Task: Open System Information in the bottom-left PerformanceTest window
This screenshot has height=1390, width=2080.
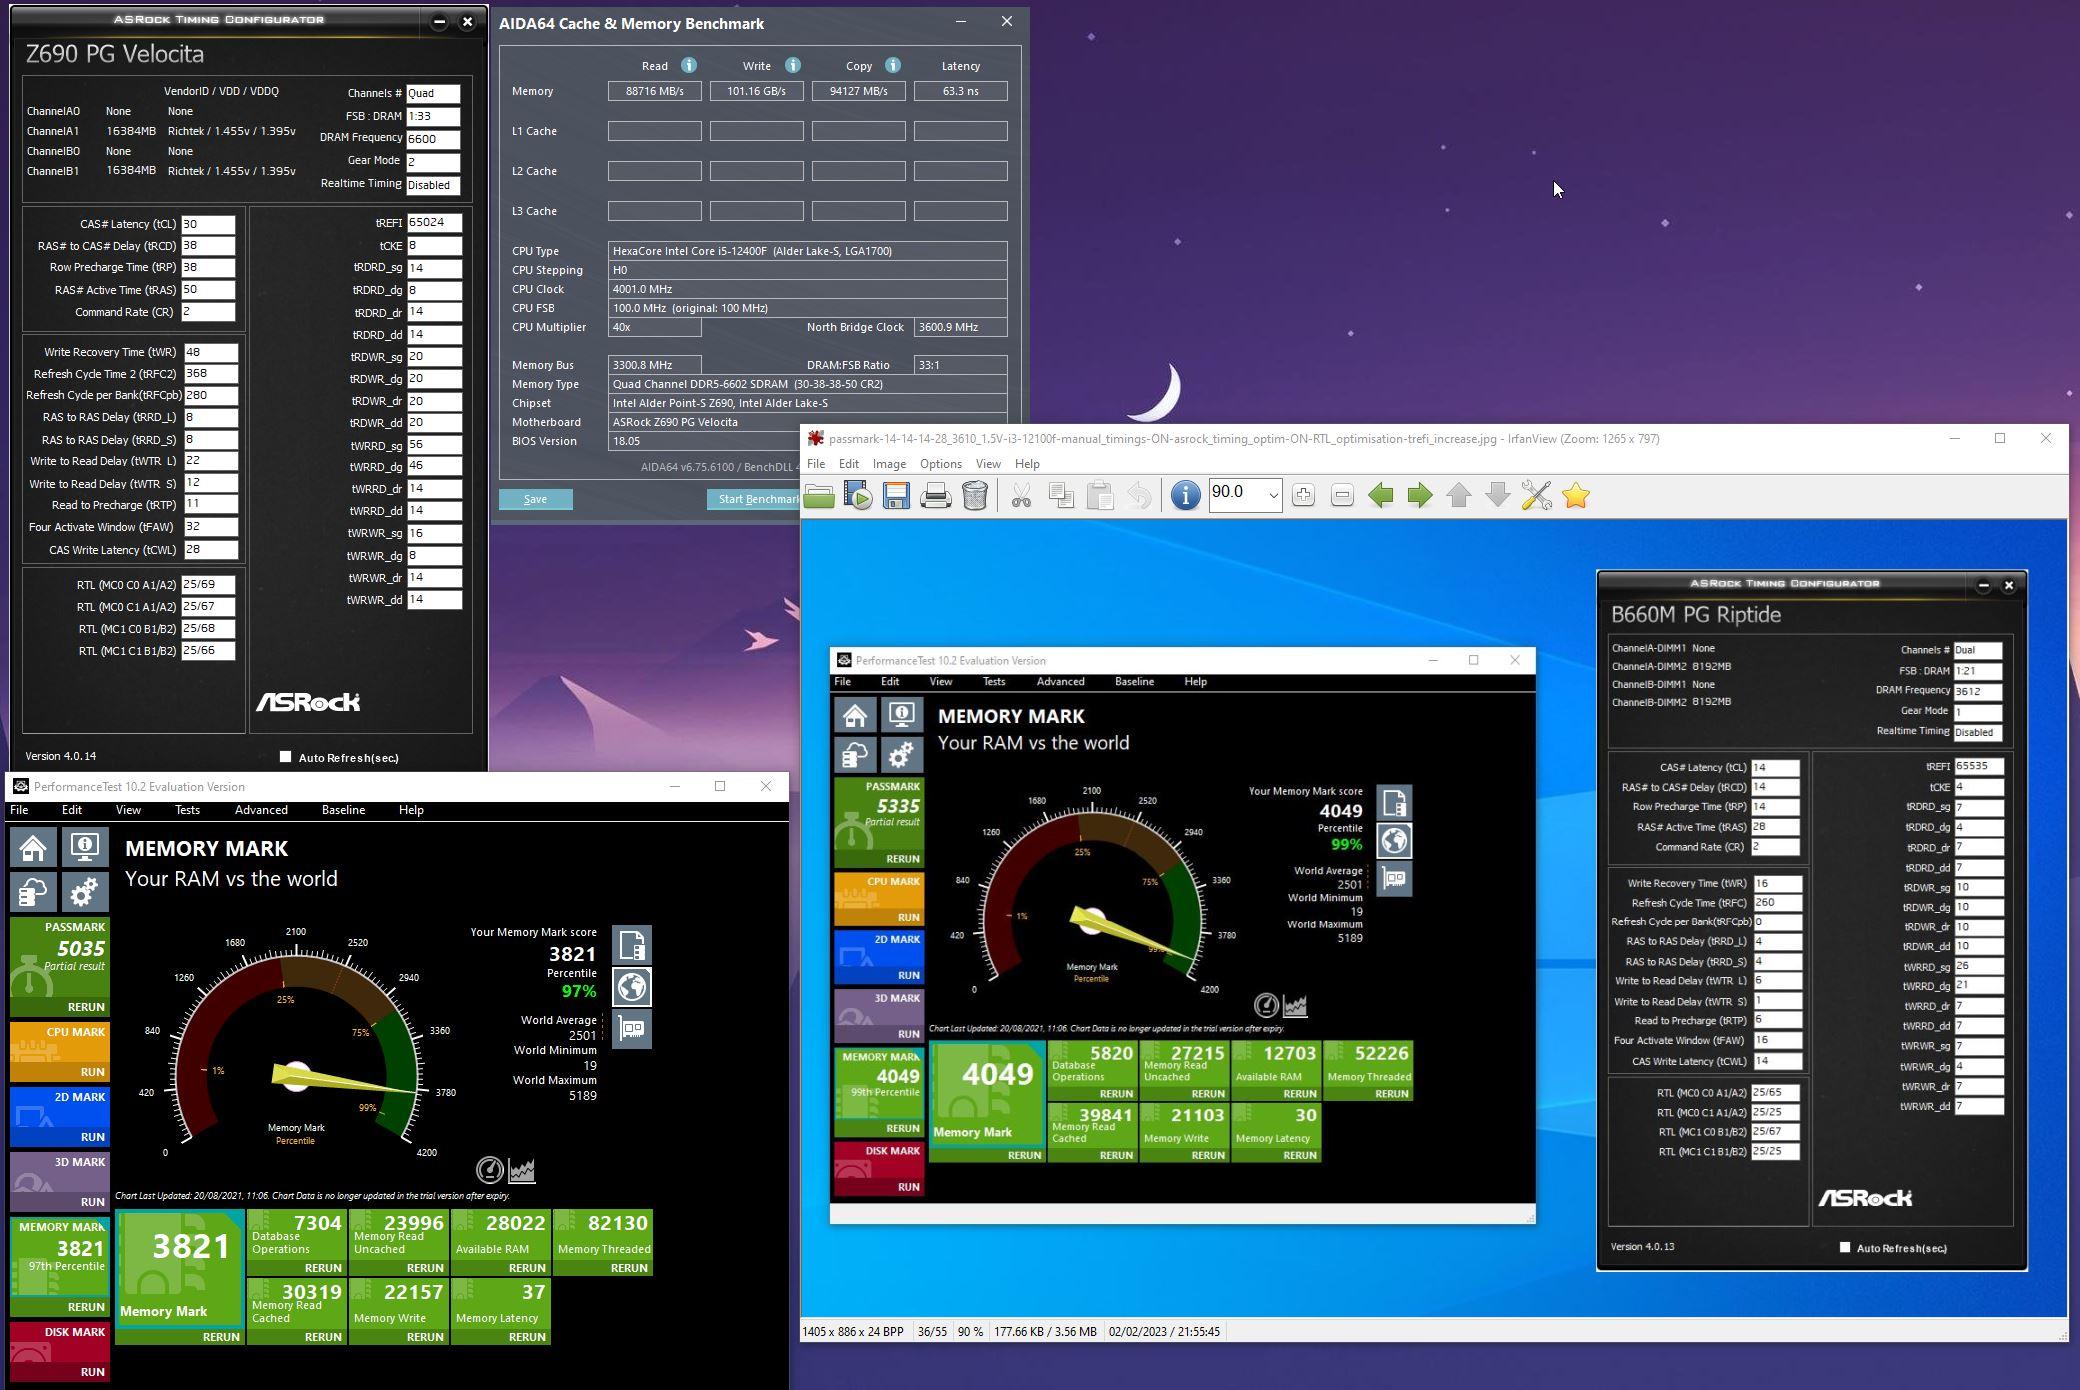Action: tap(85, 848)
